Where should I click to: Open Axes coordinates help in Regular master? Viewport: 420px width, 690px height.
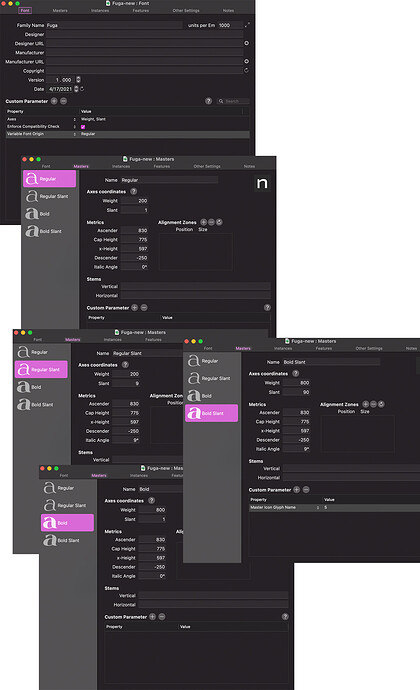[133, 191]
